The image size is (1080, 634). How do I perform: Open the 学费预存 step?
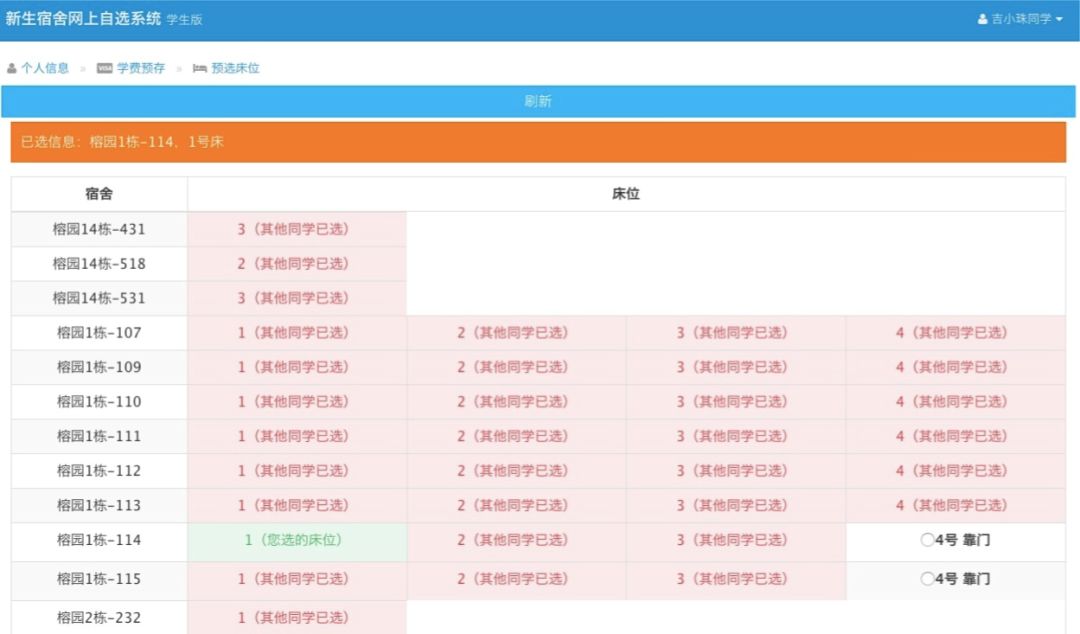141,68
